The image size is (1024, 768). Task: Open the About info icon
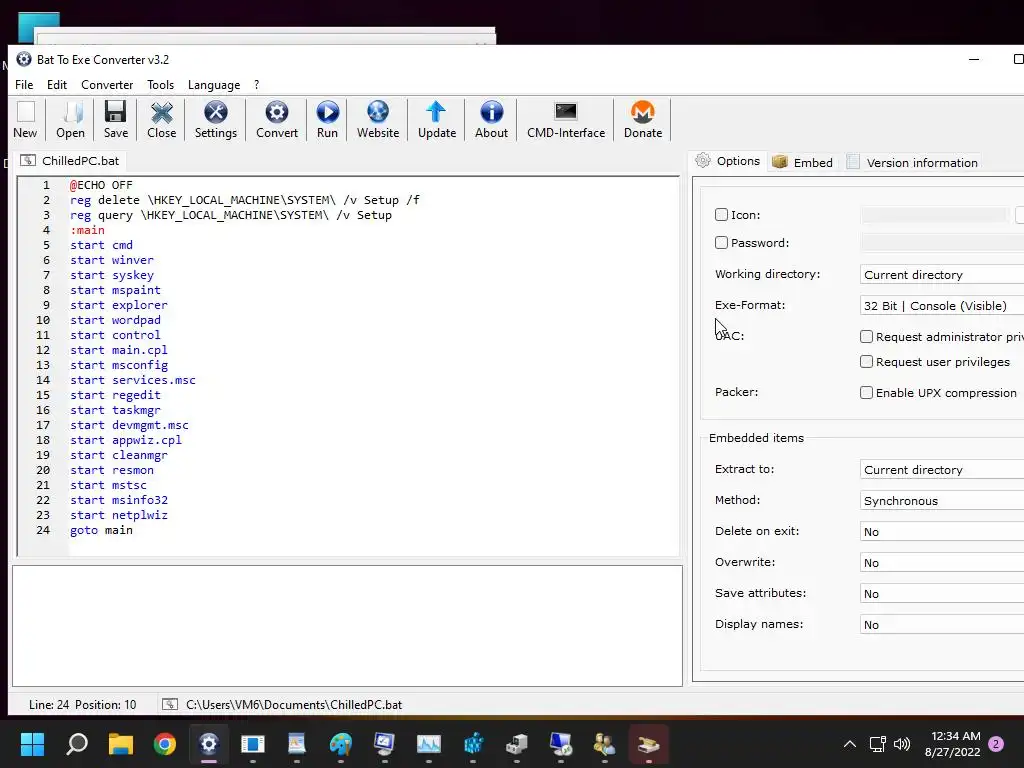[491, 120]
